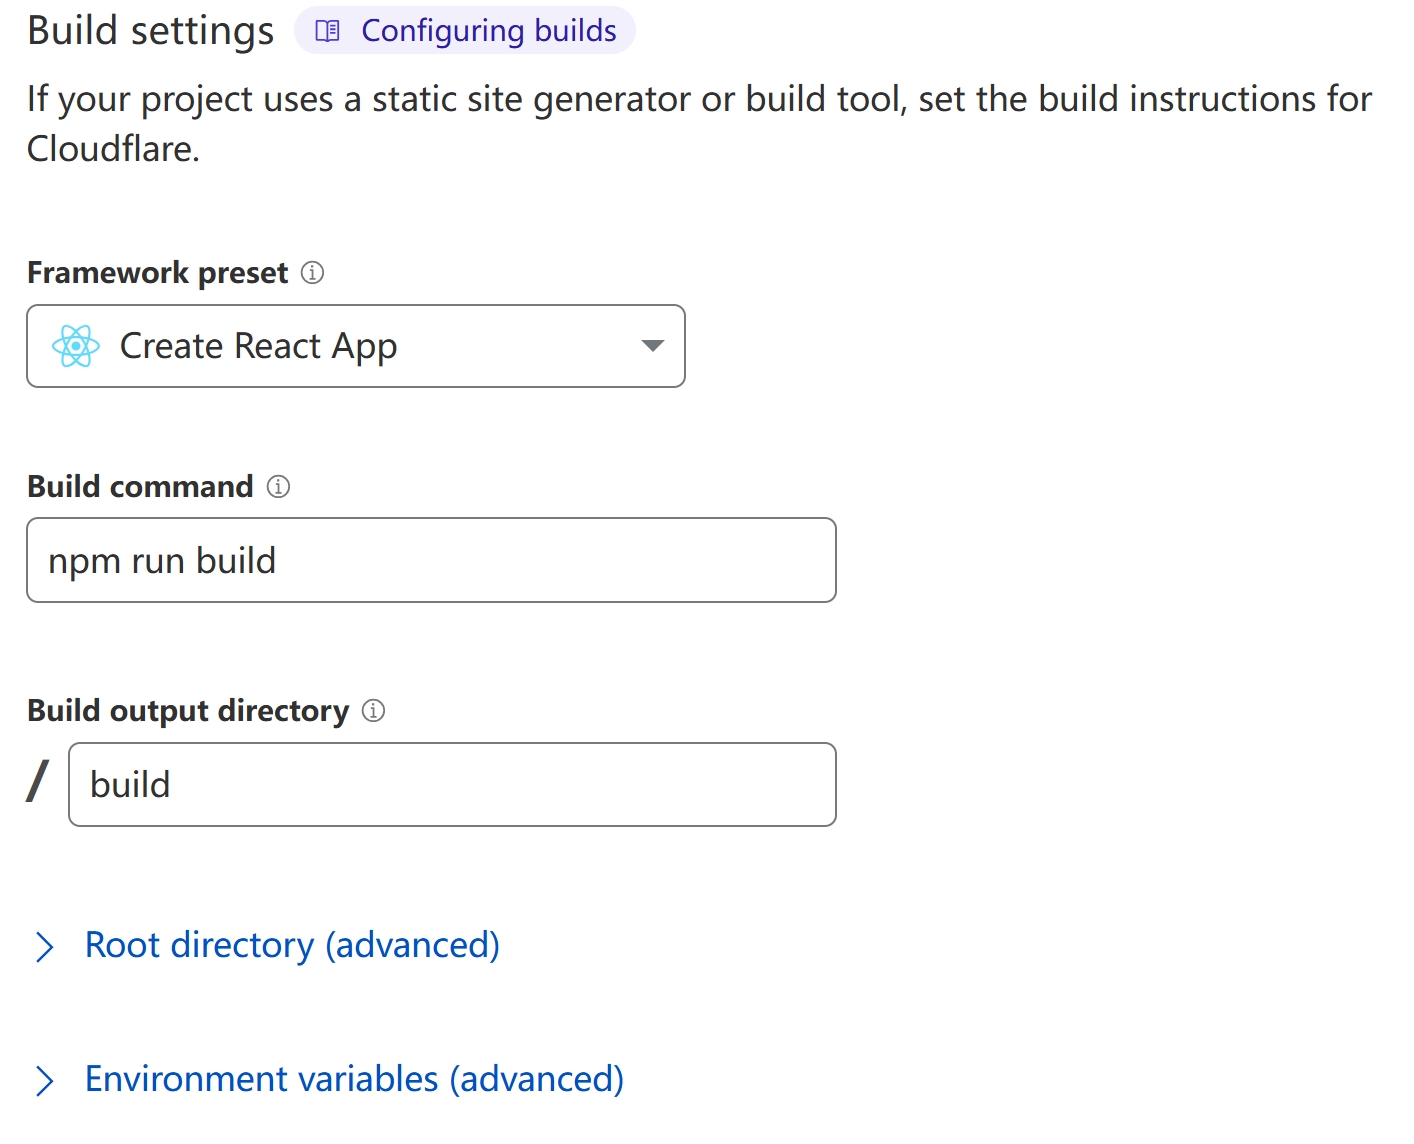1414x1144 pixels.
Task: Click the info icon beside Framework preset
Action: [x=312, y=273]
